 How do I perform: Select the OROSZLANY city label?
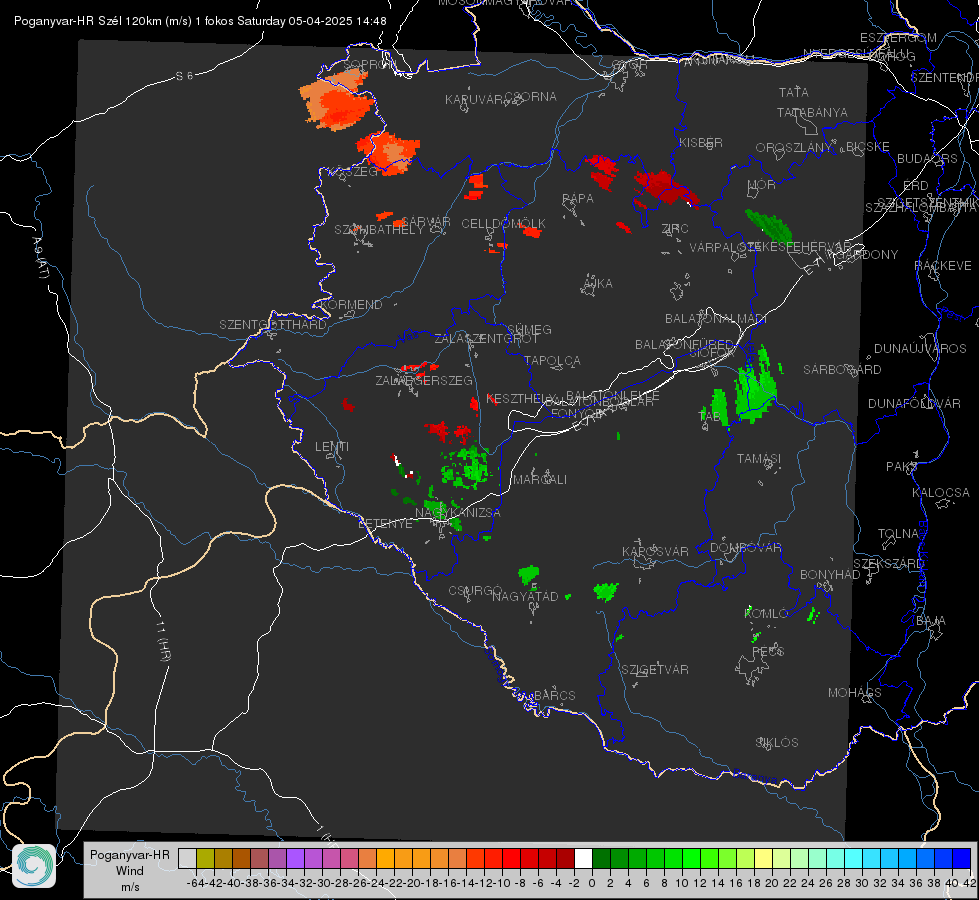click(x=794, y=147)
